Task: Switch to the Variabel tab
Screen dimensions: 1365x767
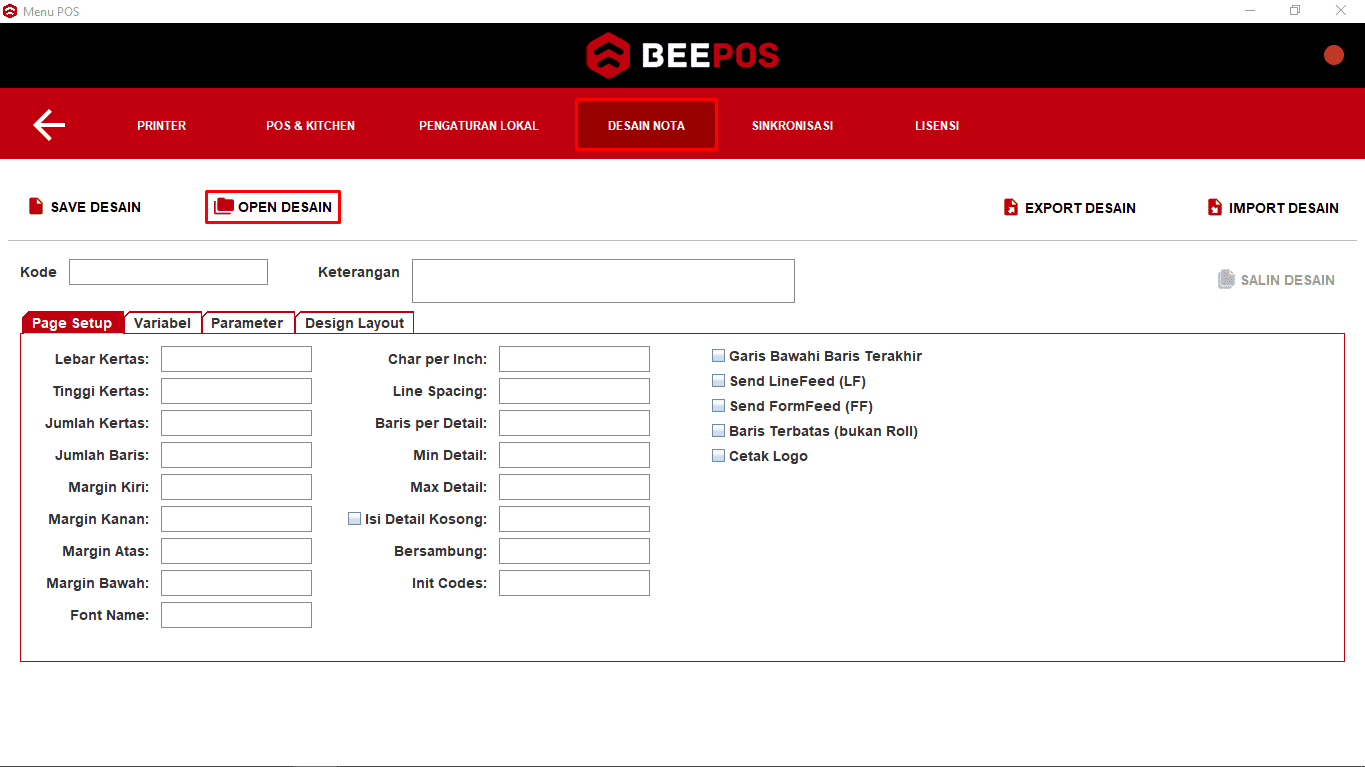Action: 162,323
